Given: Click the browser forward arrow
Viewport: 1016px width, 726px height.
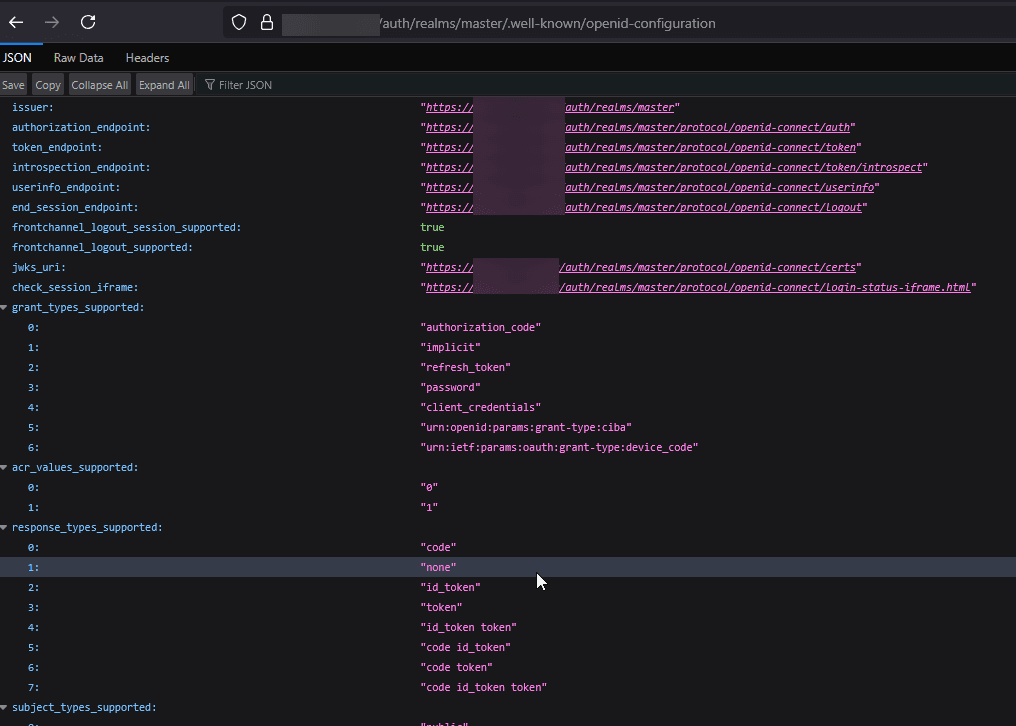Looking at the screenshot, I should coord(52,23).
